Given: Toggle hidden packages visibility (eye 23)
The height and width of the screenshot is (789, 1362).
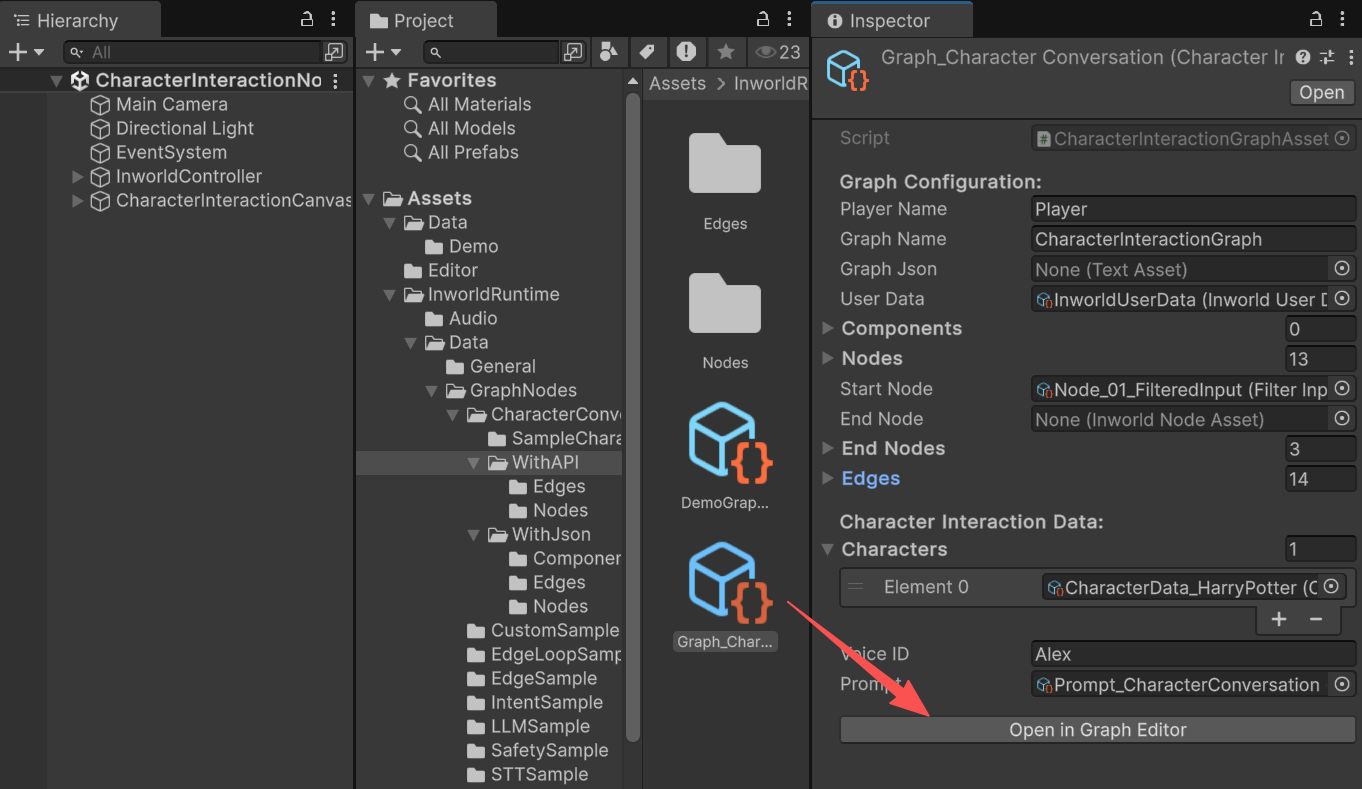Looking at the screenshot, I should coord(778,52).
